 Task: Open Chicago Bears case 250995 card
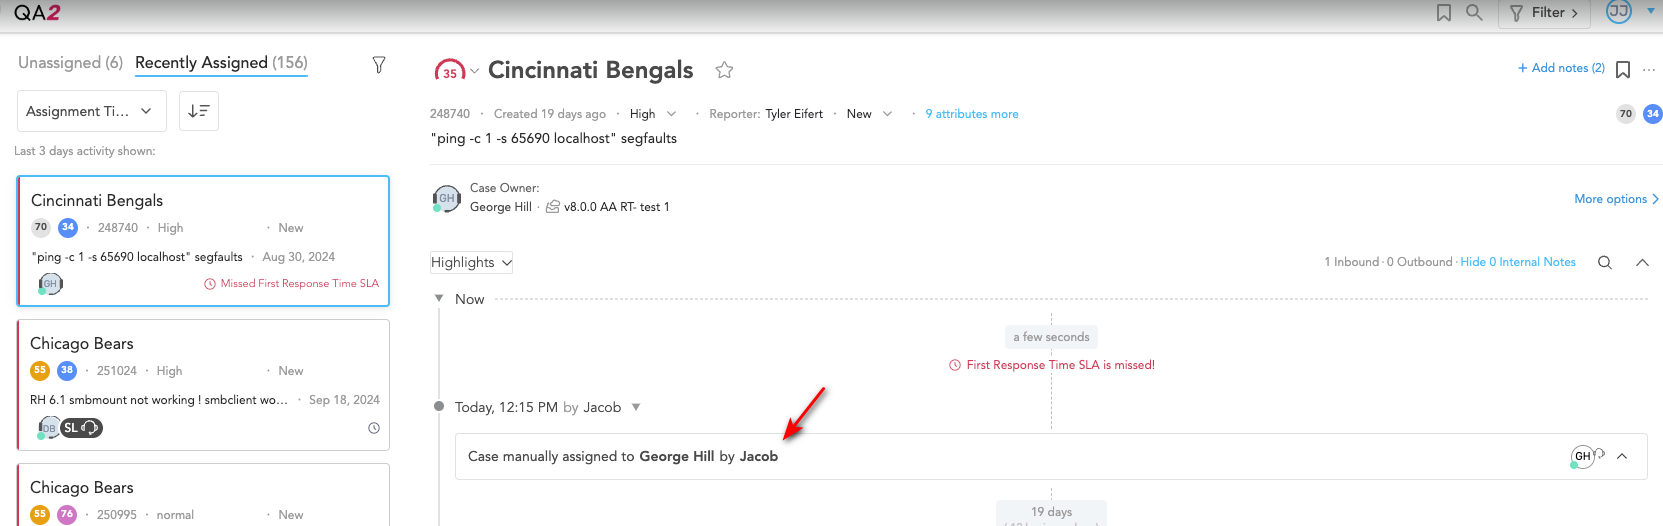click(x=203, y=495)
